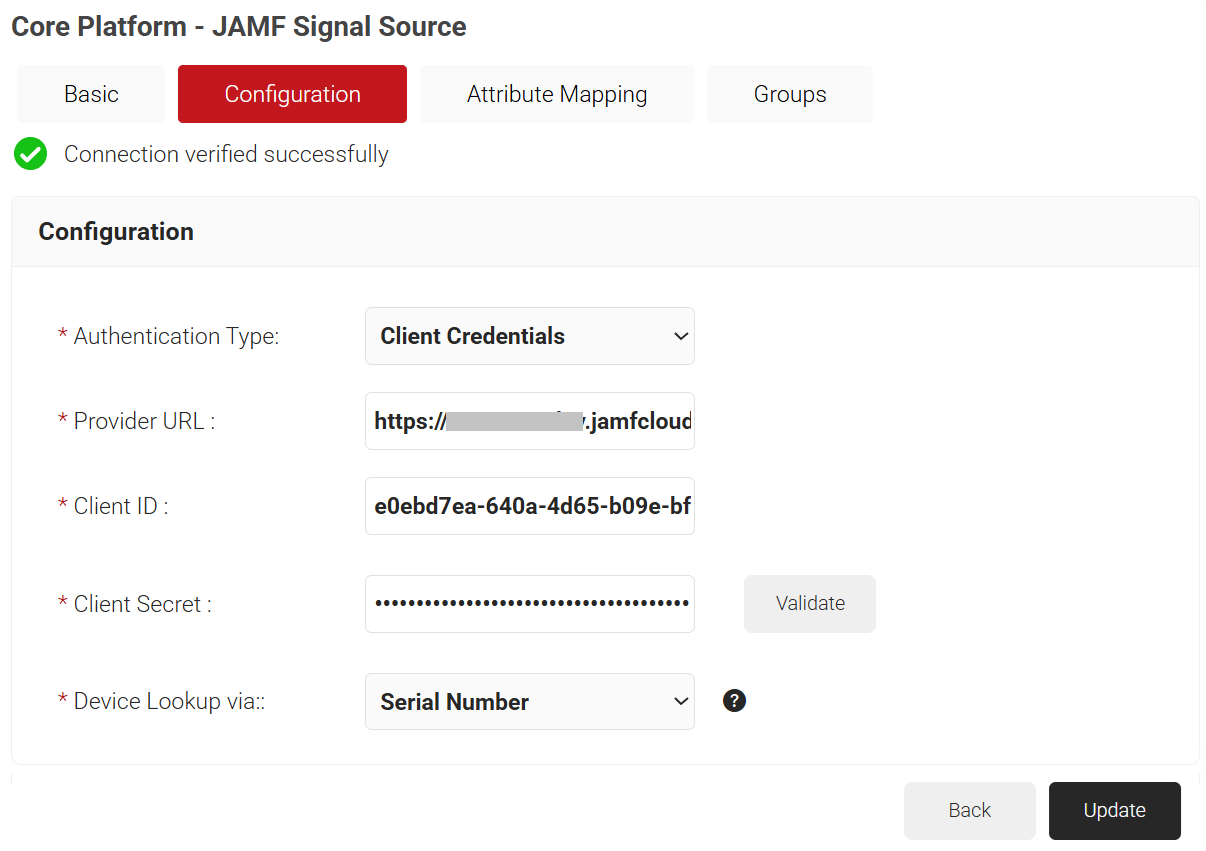This screenshot has width=1206, height=851.
Task: Select the Client Secret password field
Action: tap(530, 604)
